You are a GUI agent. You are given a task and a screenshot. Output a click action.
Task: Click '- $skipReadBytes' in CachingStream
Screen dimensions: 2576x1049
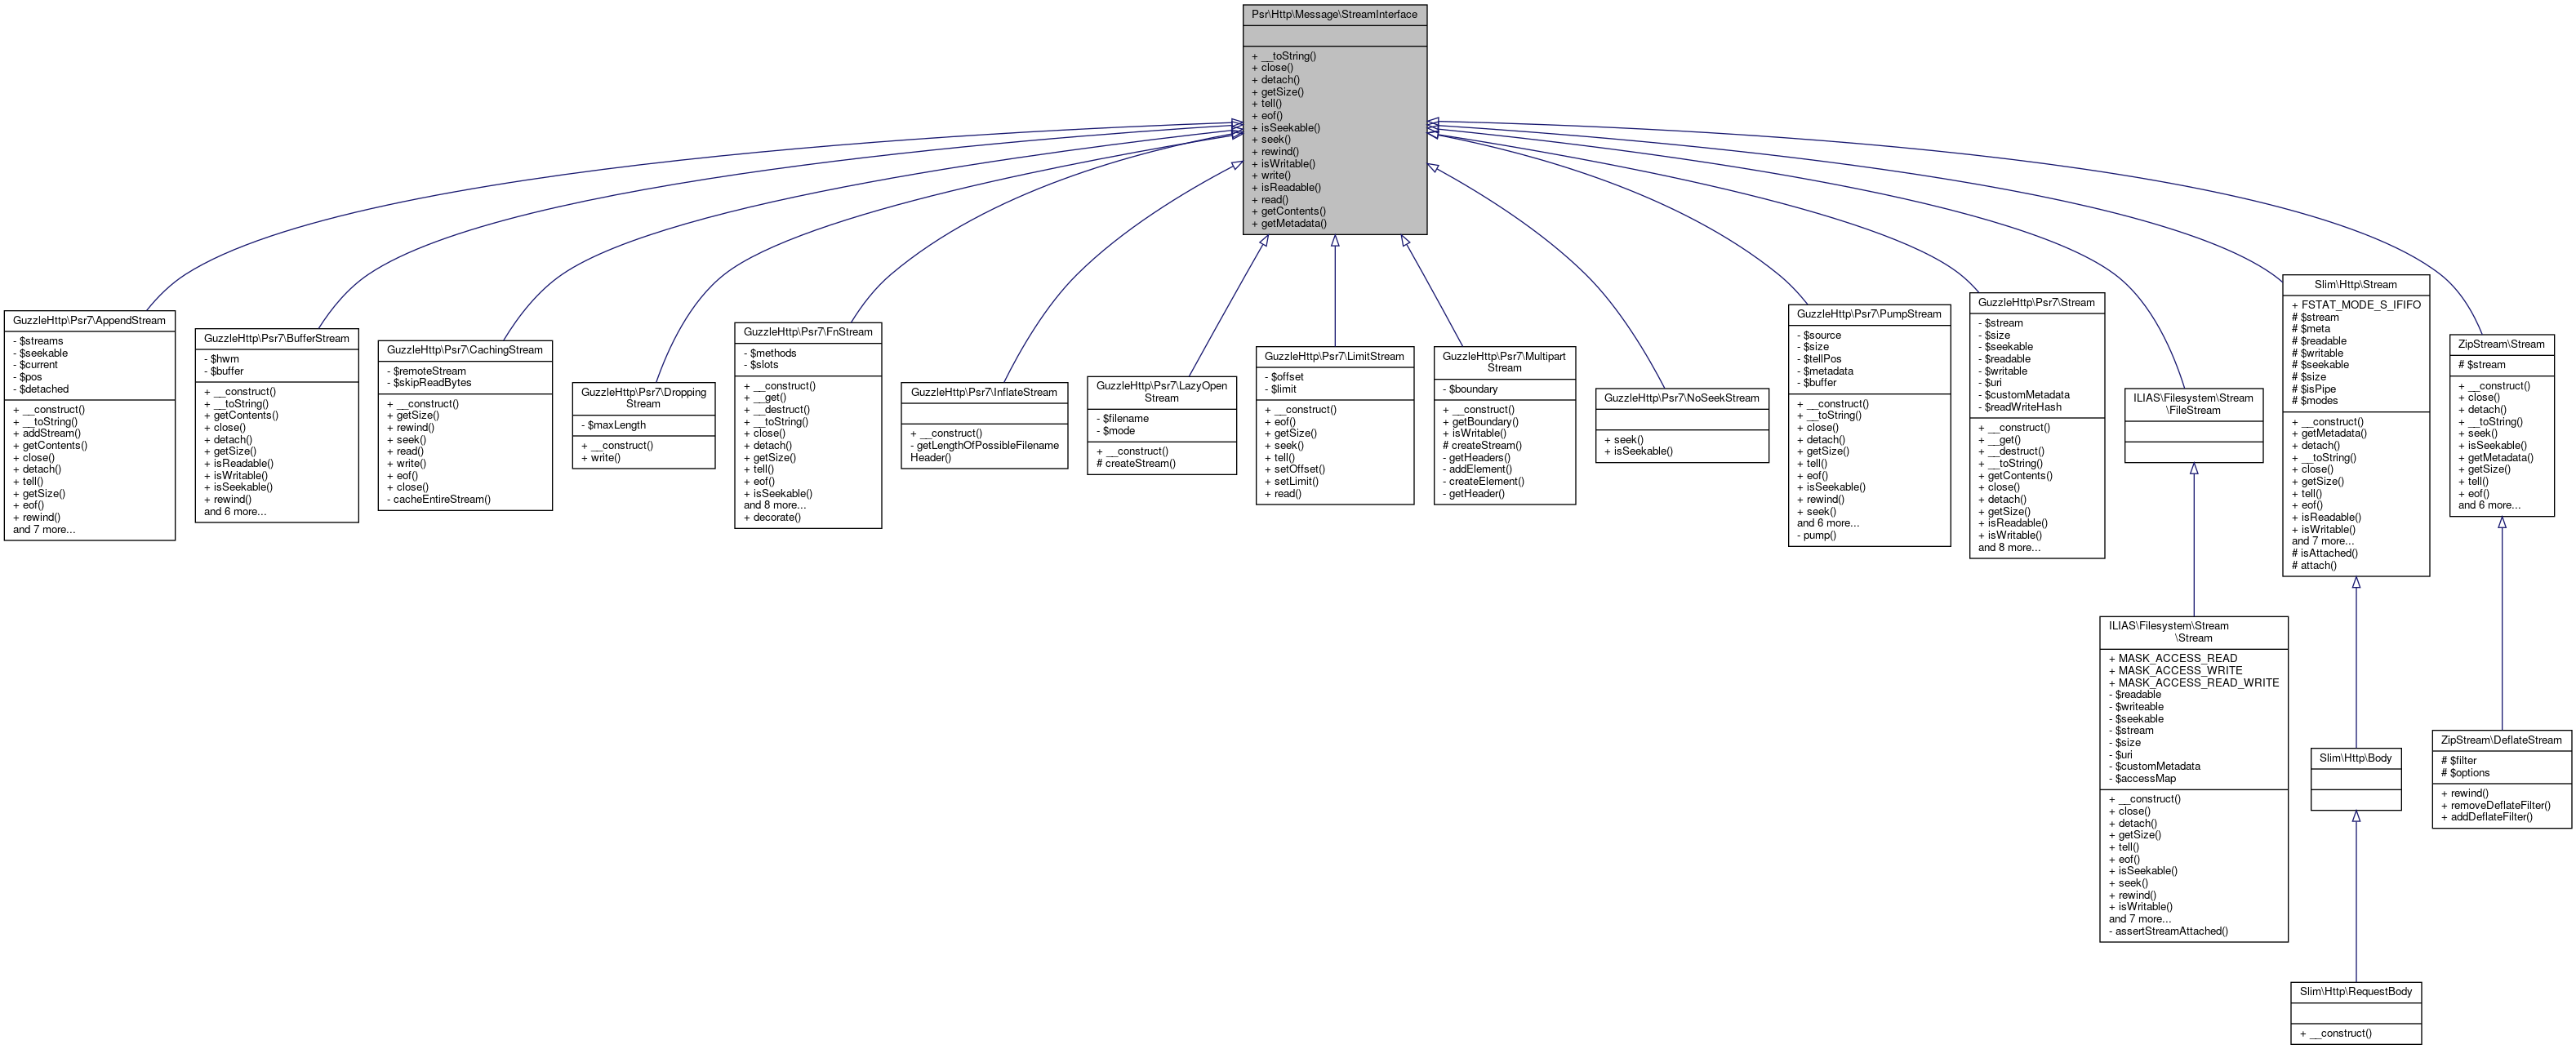429,382
